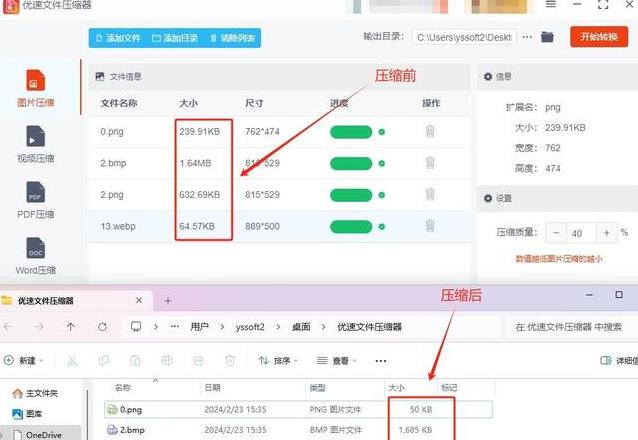Click Rename icon in Explorer toolbar
Screen dimensions: 638x440
tap(167, 361)
